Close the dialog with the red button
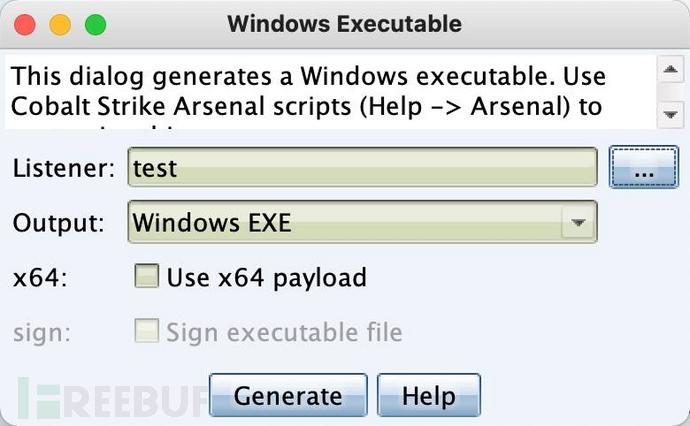 point(25,24)
